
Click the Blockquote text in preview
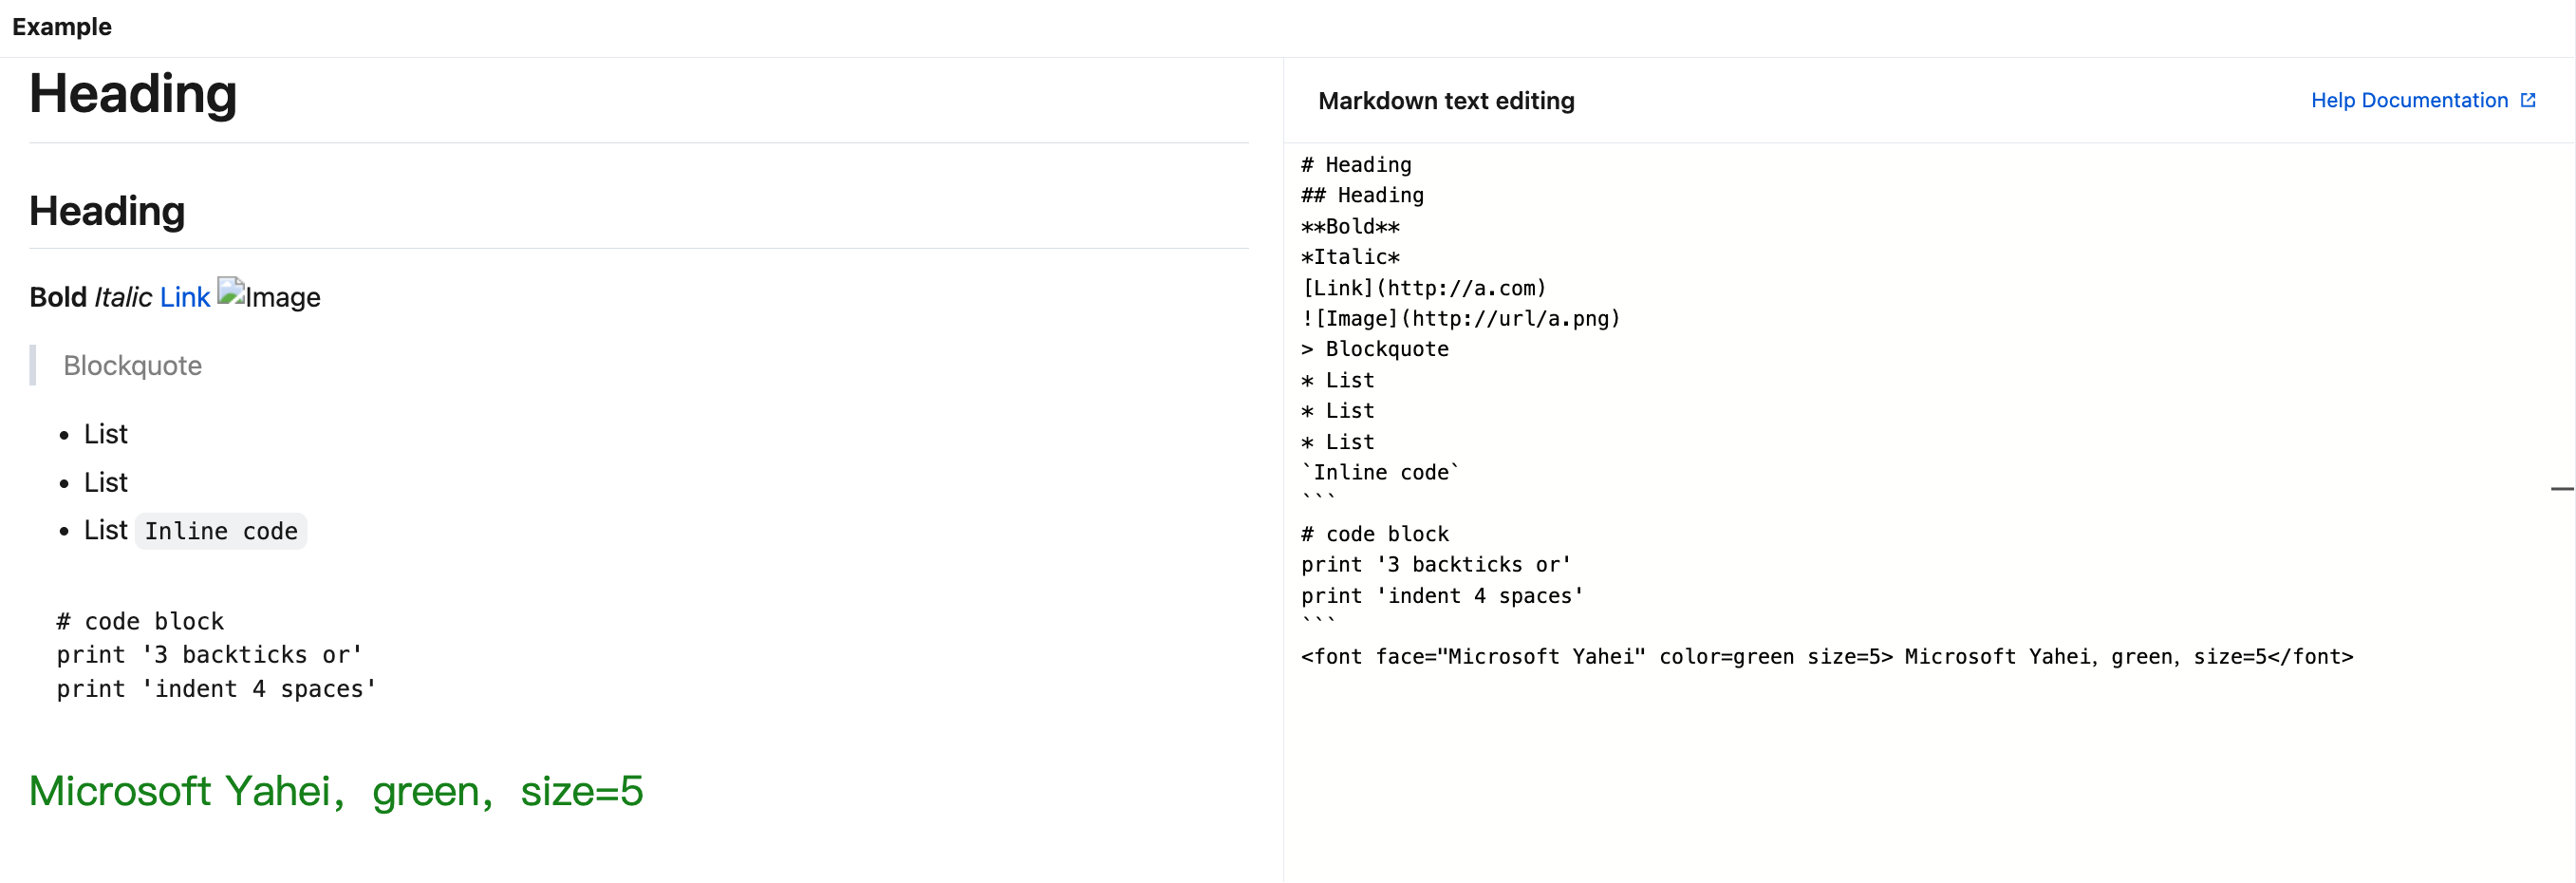132,367
